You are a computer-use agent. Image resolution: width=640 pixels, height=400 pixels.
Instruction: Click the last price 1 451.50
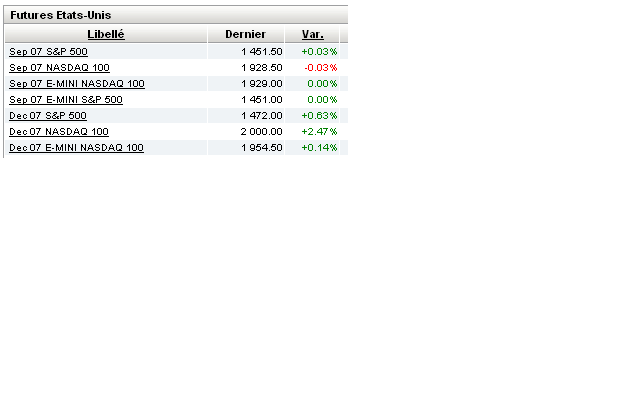pyautogui.click(x=261, y=51)
